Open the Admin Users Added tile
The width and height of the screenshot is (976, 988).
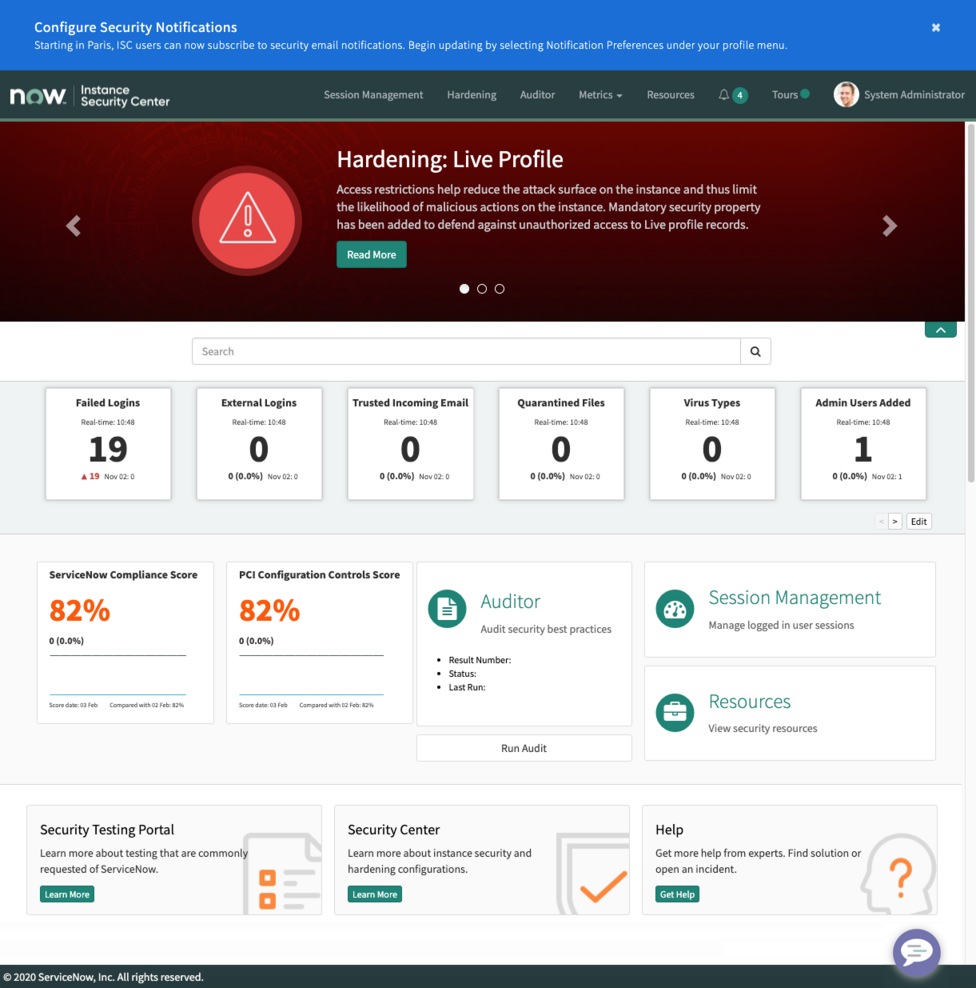863,444
